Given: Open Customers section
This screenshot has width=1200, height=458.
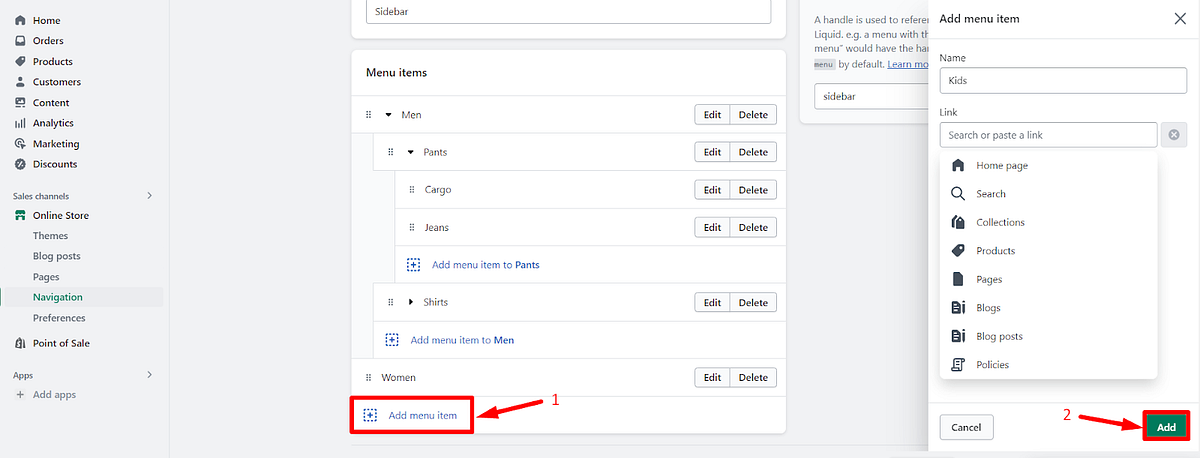Looking at the screenshot, I should tap(57, 82).
